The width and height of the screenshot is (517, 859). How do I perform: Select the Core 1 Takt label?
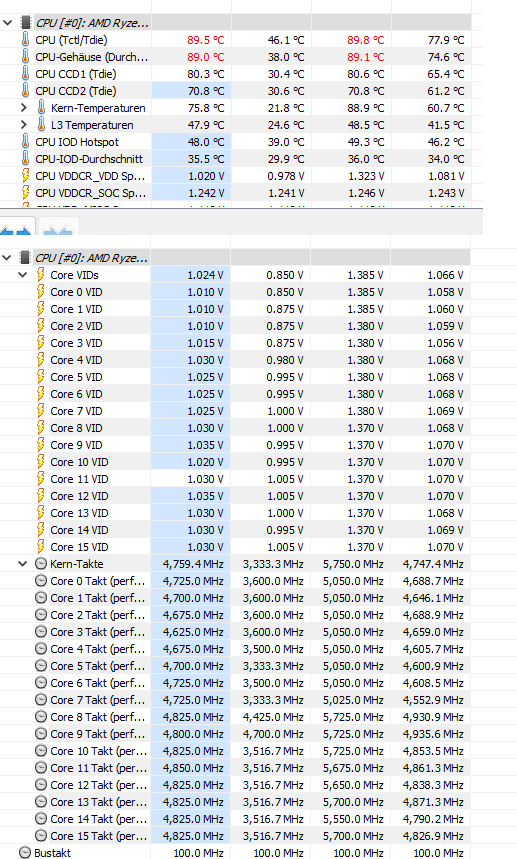pos(98,598)
